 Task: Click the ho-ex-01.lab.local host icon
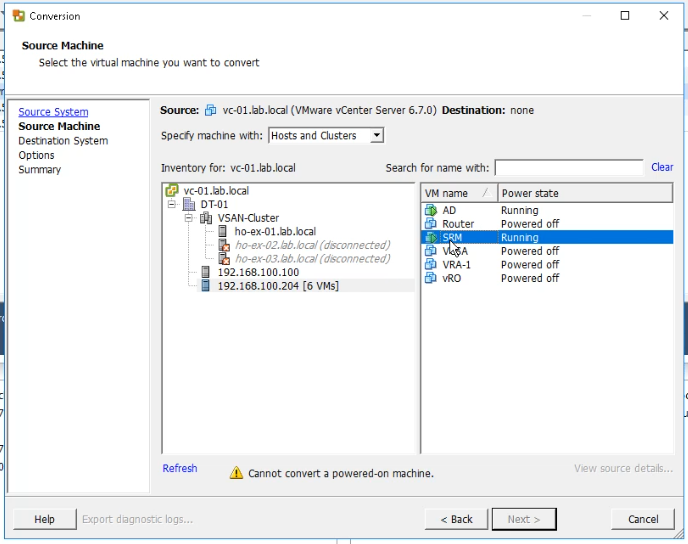pos(222,231)
